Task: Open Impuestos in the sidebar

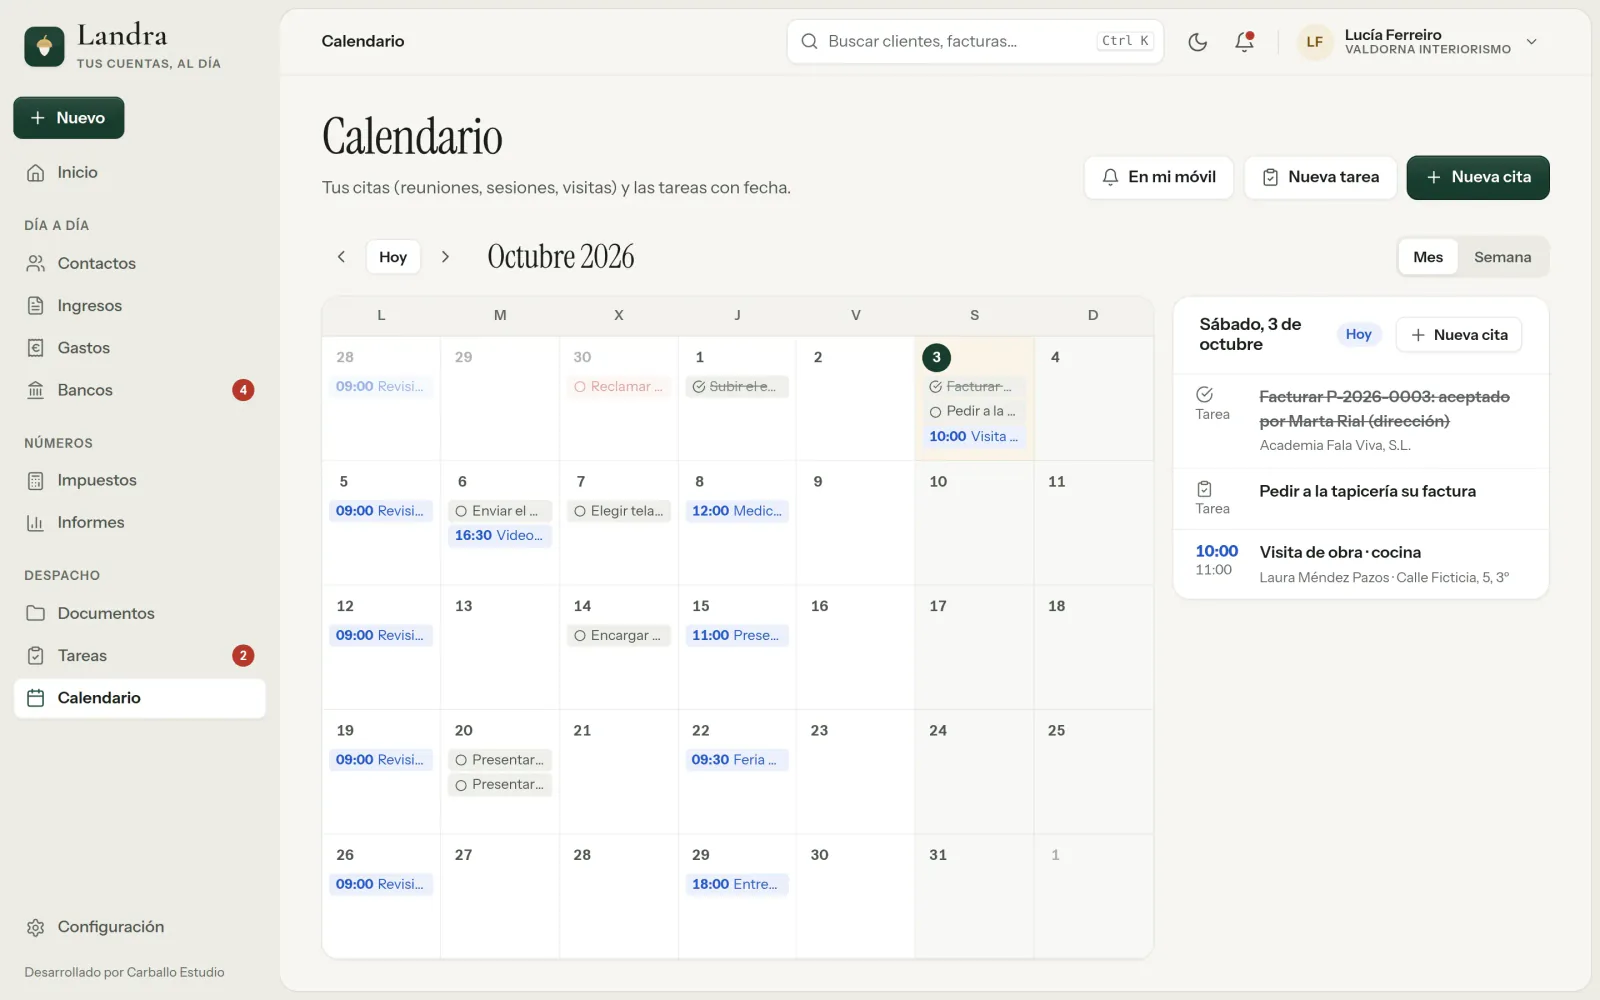Action: coord(139,480)
